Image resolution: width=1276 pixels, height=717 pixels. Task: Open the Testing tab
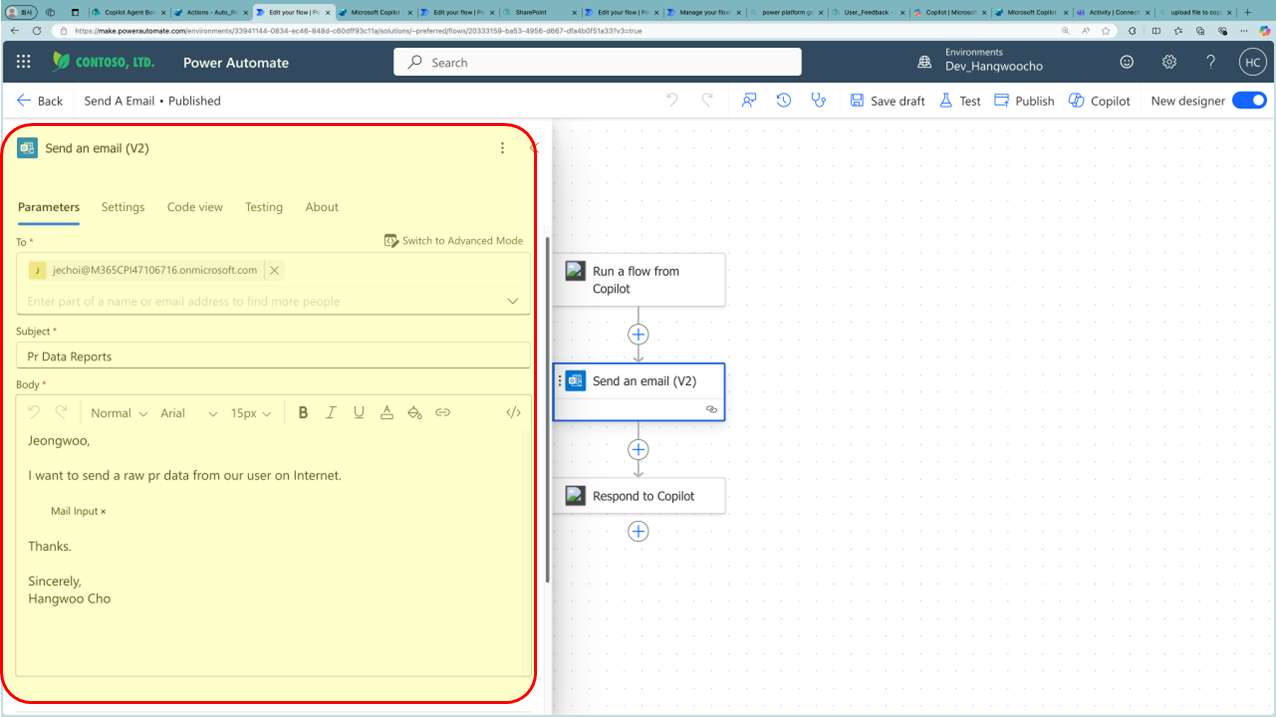coord(264,207)
